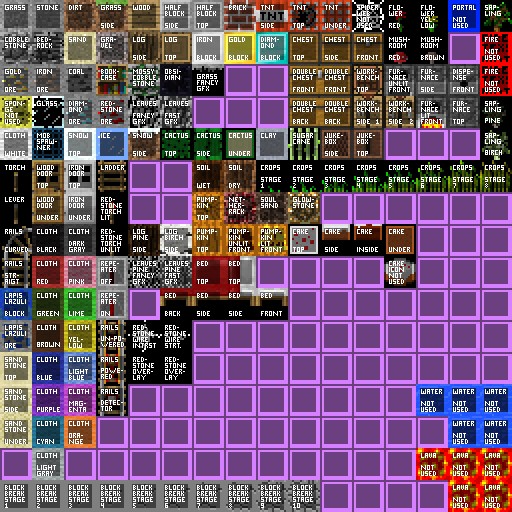512x512 pixels.
Task: Select the Furnace Lit Front tile
Action: (432, 112)
